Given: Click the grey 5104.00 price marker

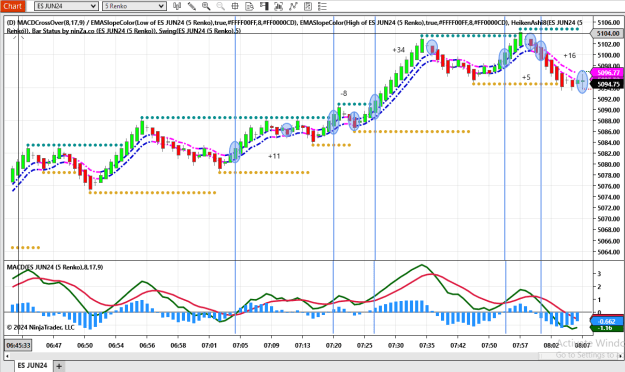Looking at the screenshot, I should (608, 33).
